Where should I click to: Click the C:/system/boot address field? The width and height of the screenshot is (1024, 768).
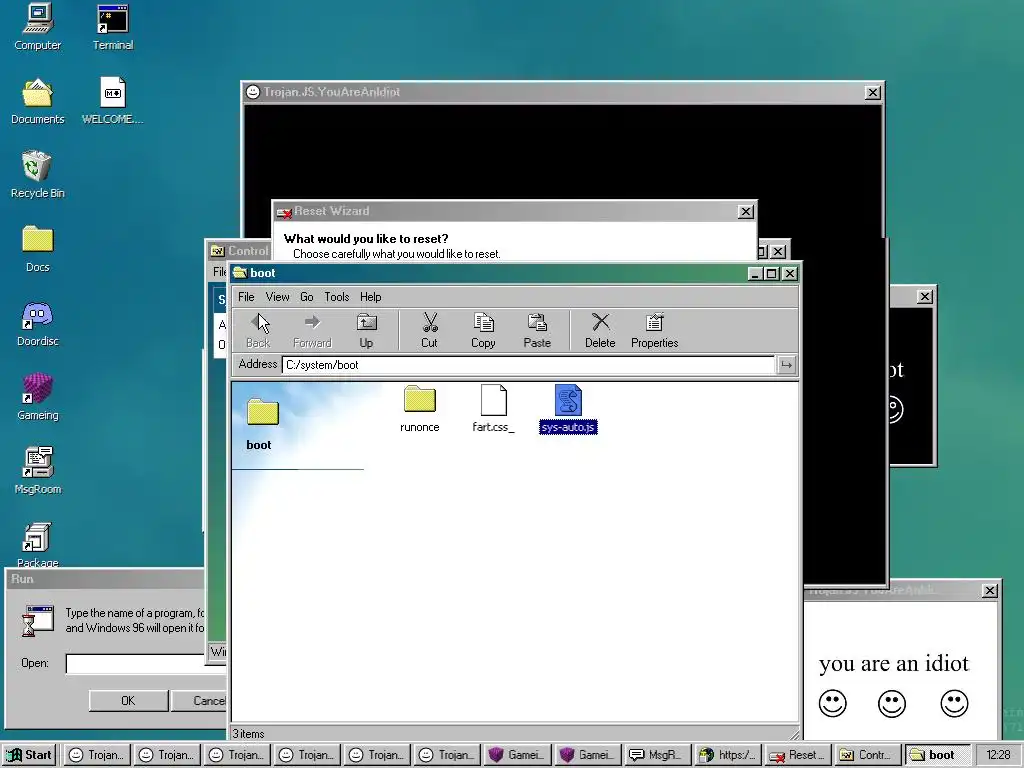pyautogui.click(x=528, y=365)
